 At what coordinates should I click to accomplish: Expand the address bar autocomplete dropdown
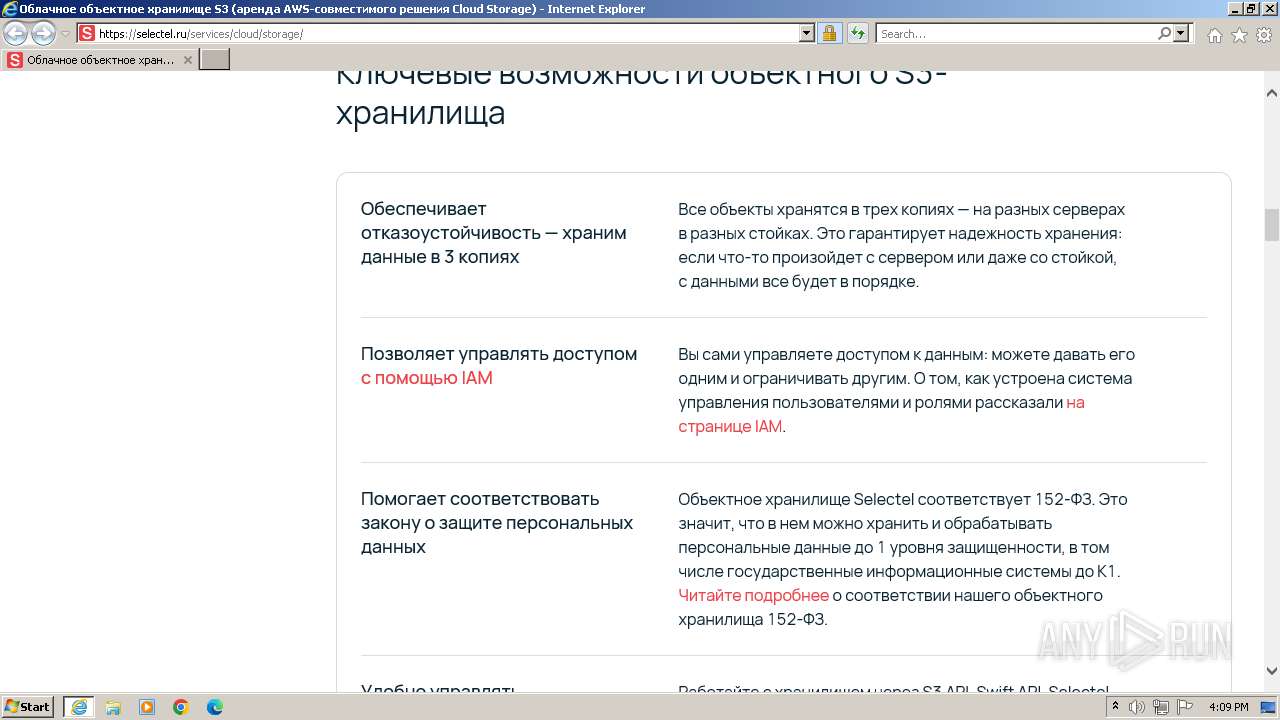[807, 34]
